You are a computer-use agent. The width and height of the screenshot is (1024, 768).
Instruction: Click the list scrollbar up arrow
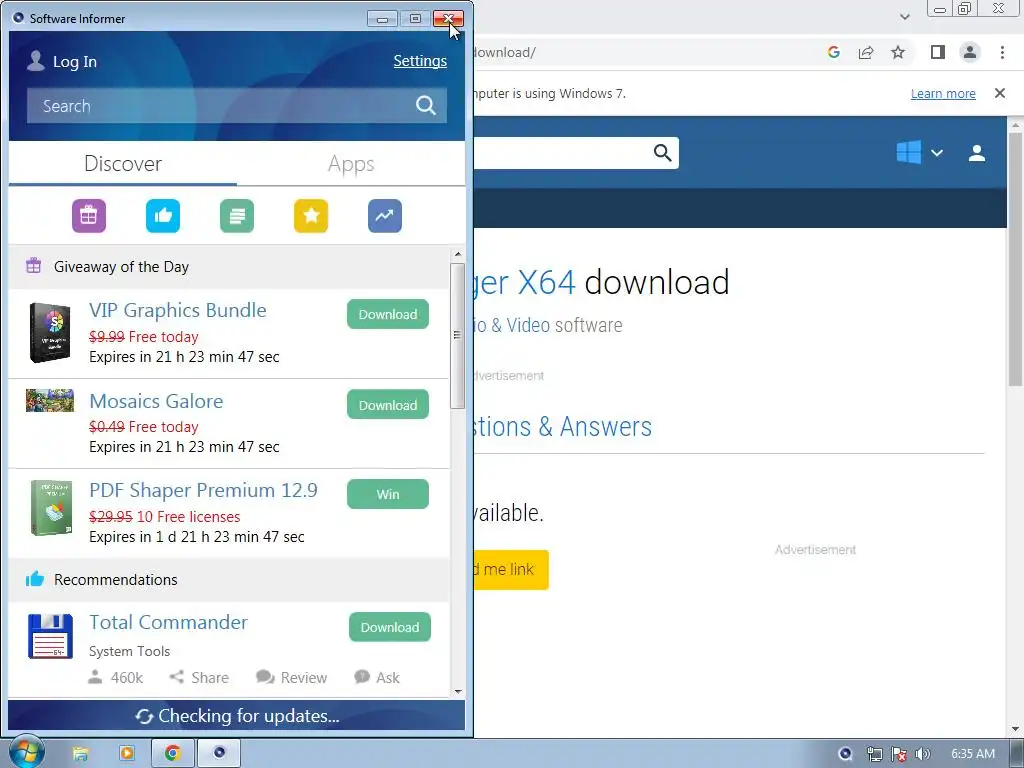pyautogui.click(x=458, y=254)
